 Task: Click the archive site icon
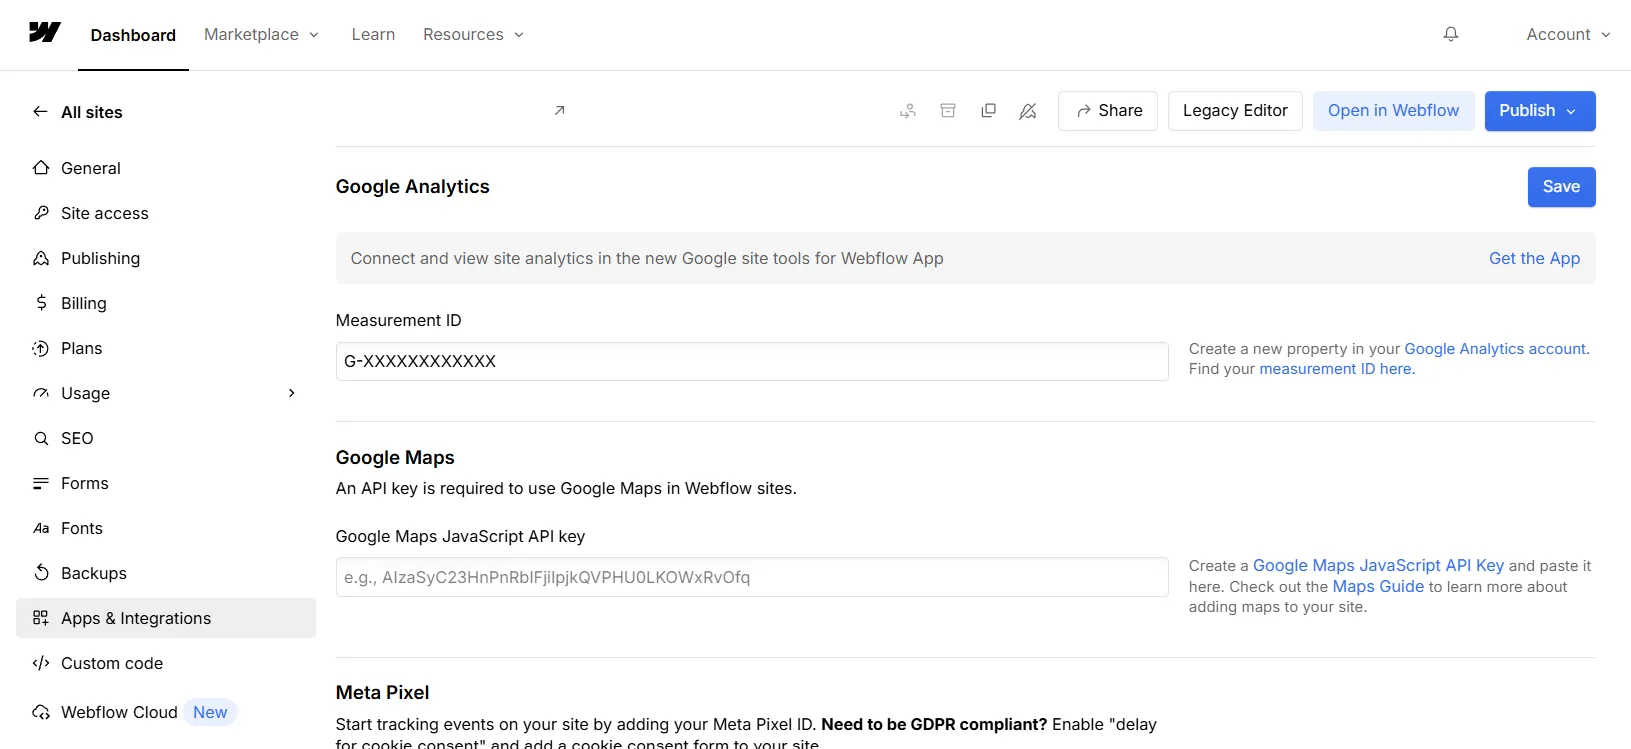(x=948, y=111)
